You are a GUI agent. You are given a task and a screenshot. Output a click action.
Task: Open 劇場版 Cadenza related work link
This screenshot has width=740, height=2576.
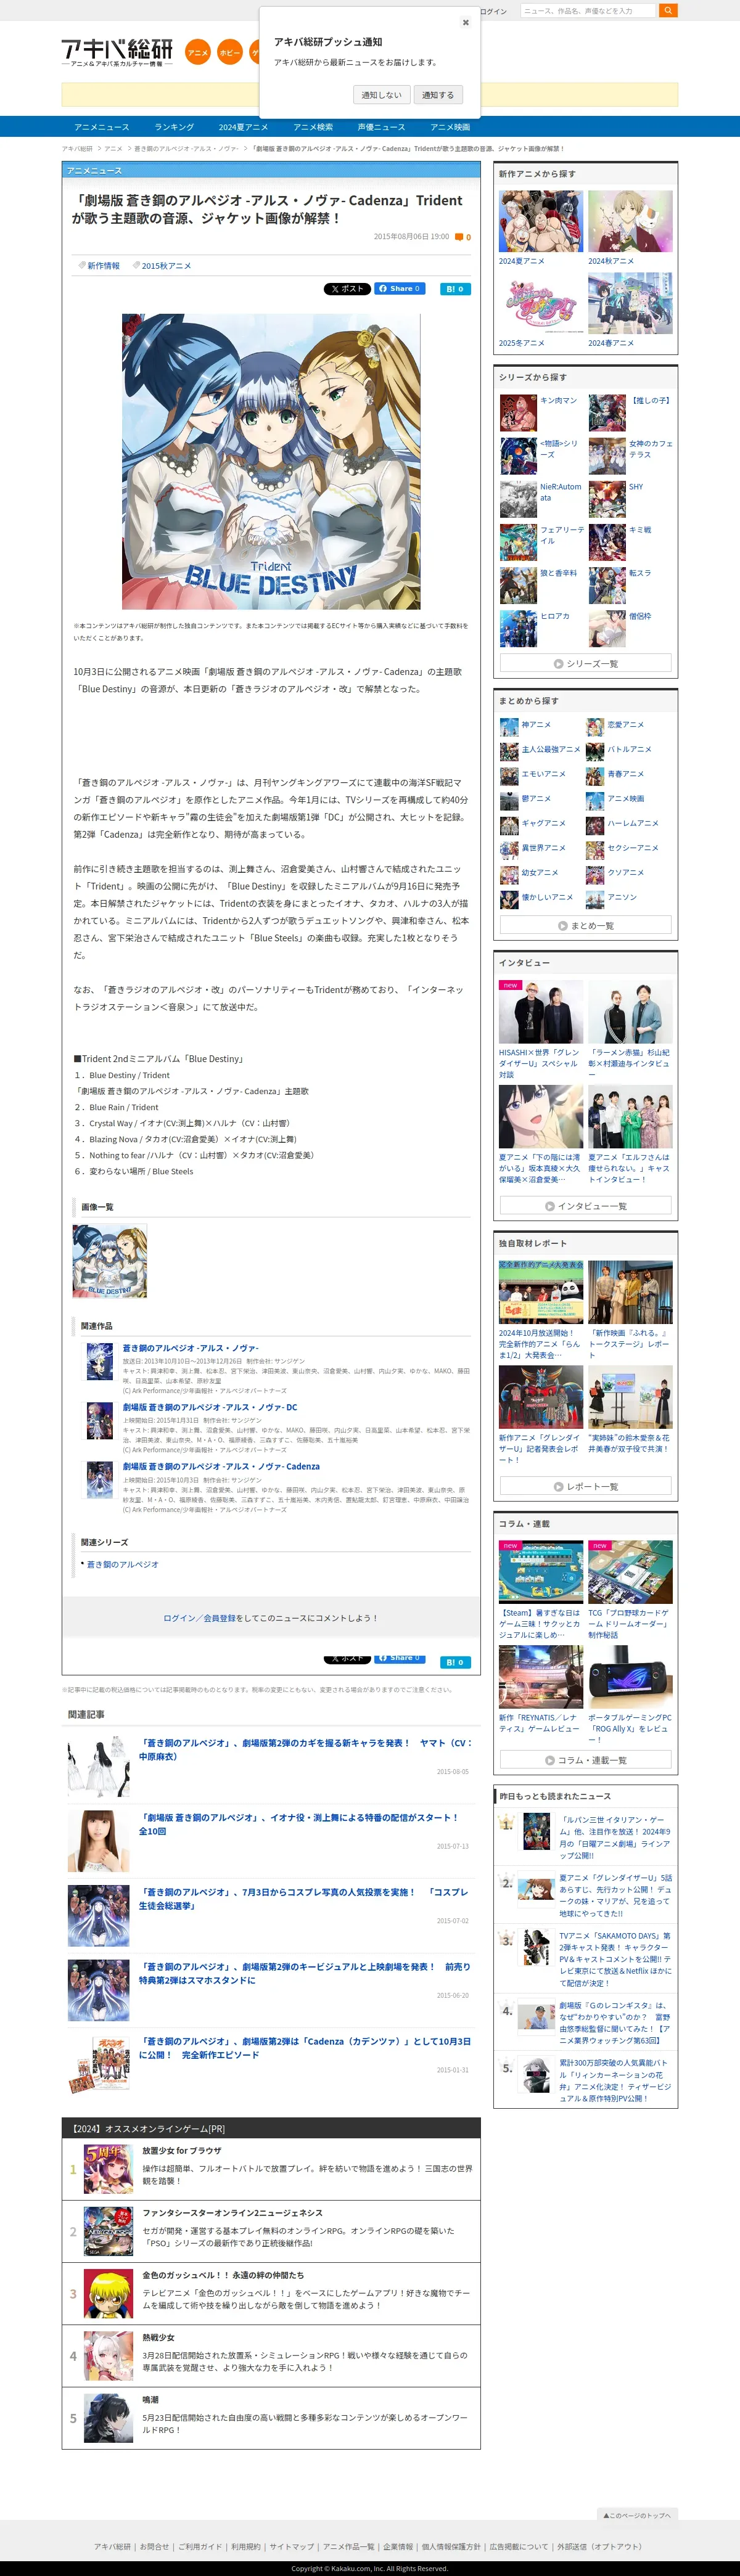[x=221, y=1466]
